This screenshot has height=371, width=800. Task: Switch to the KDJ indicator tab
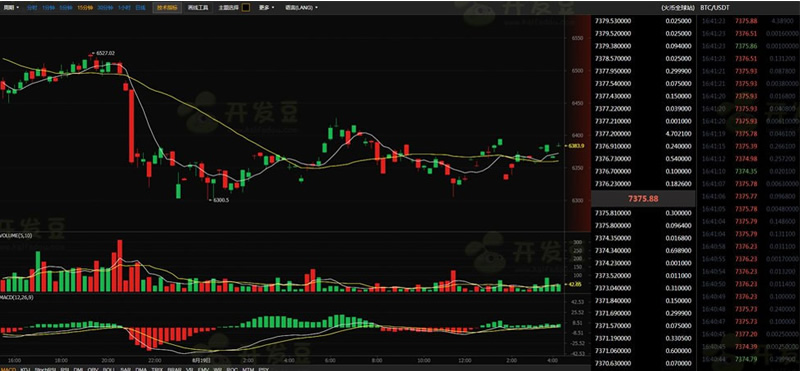(x=25, y=369)
